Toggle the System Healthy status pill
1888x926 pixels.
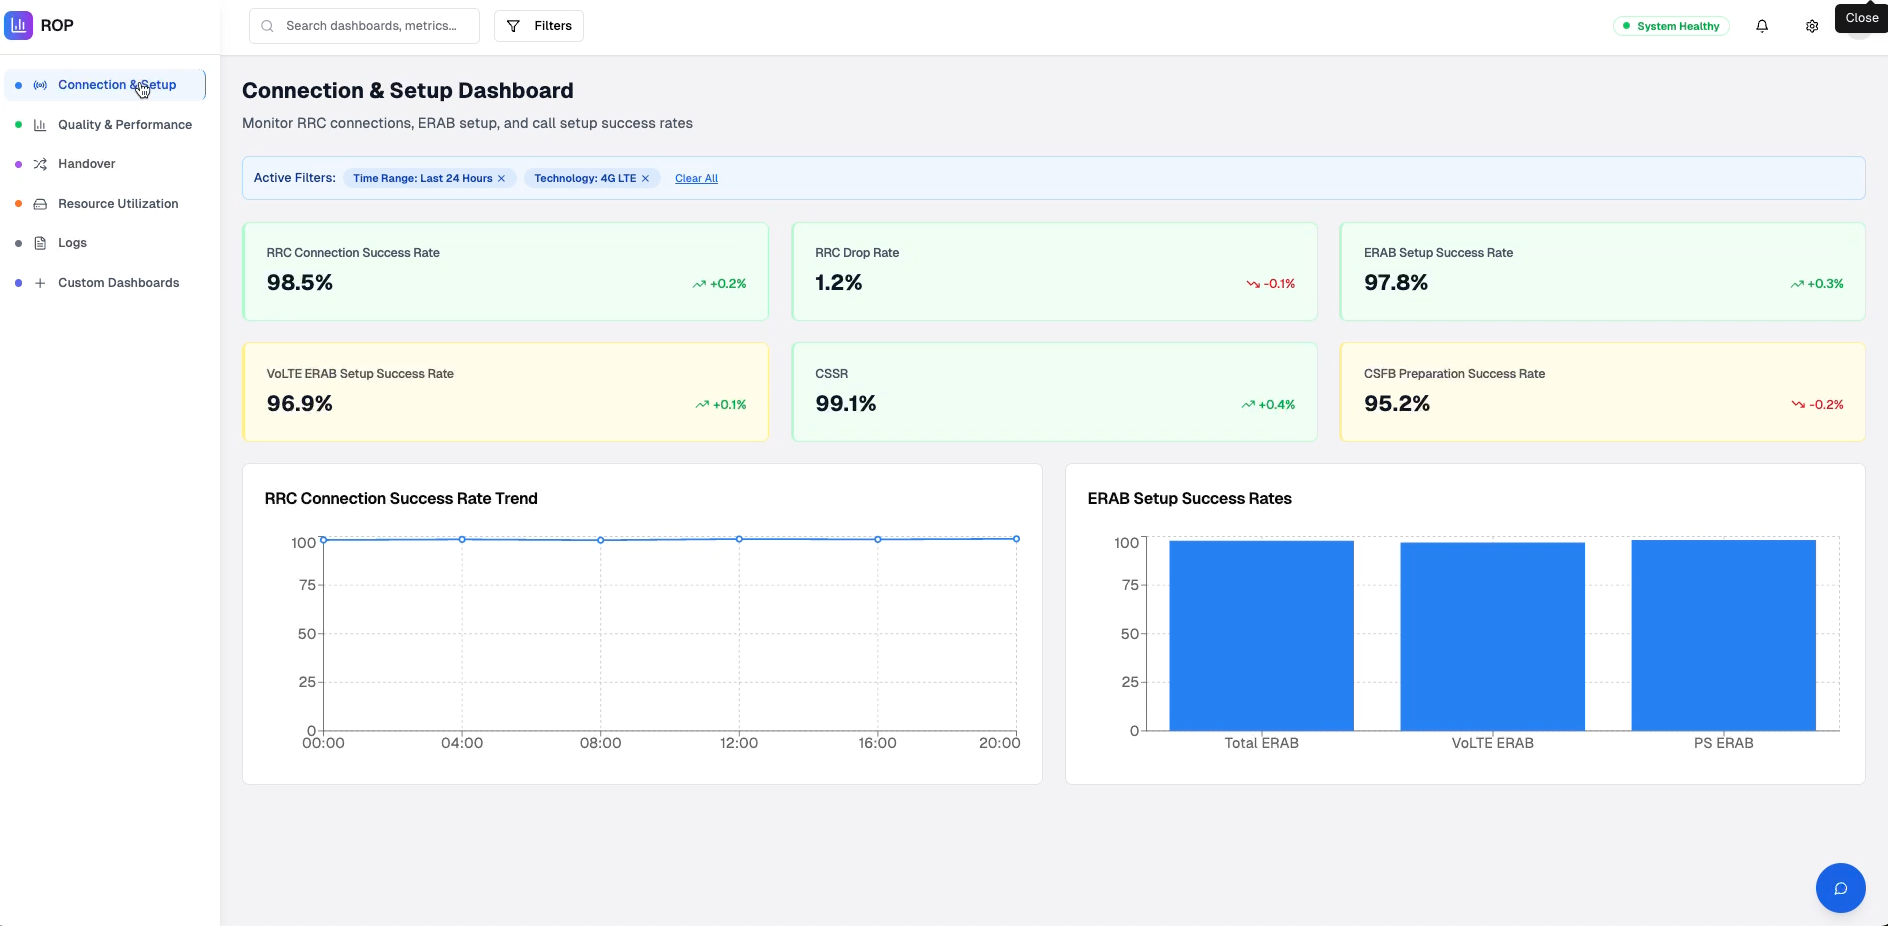[1671, 26]
